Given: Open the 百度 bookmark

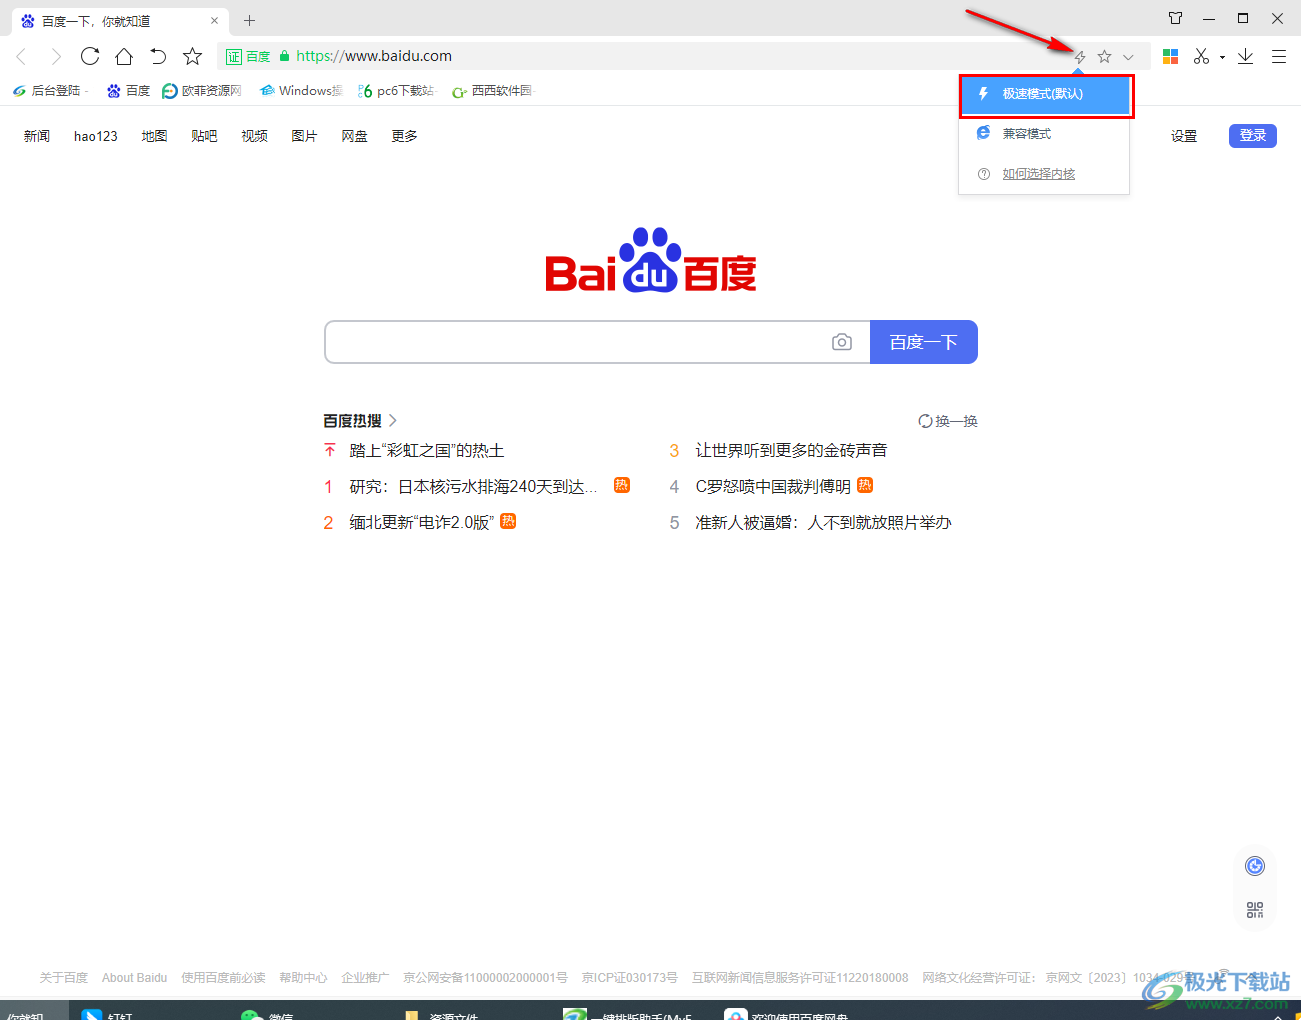Looking at the screenshot, I should pyautogui.click(x=129, y=91).
